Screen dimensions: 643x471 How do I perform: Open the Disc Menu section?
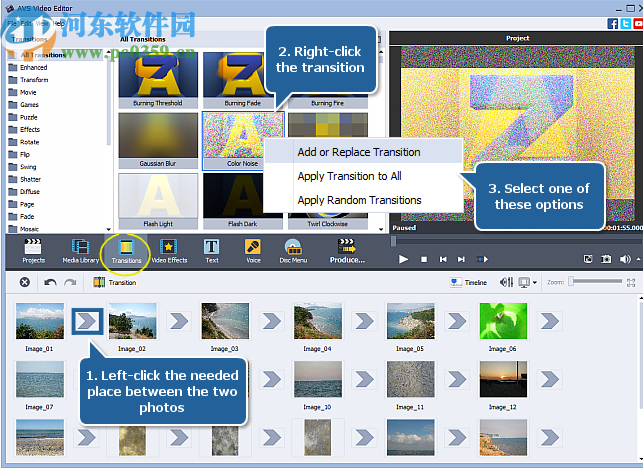pyautogui.click(x=293, y=251)
